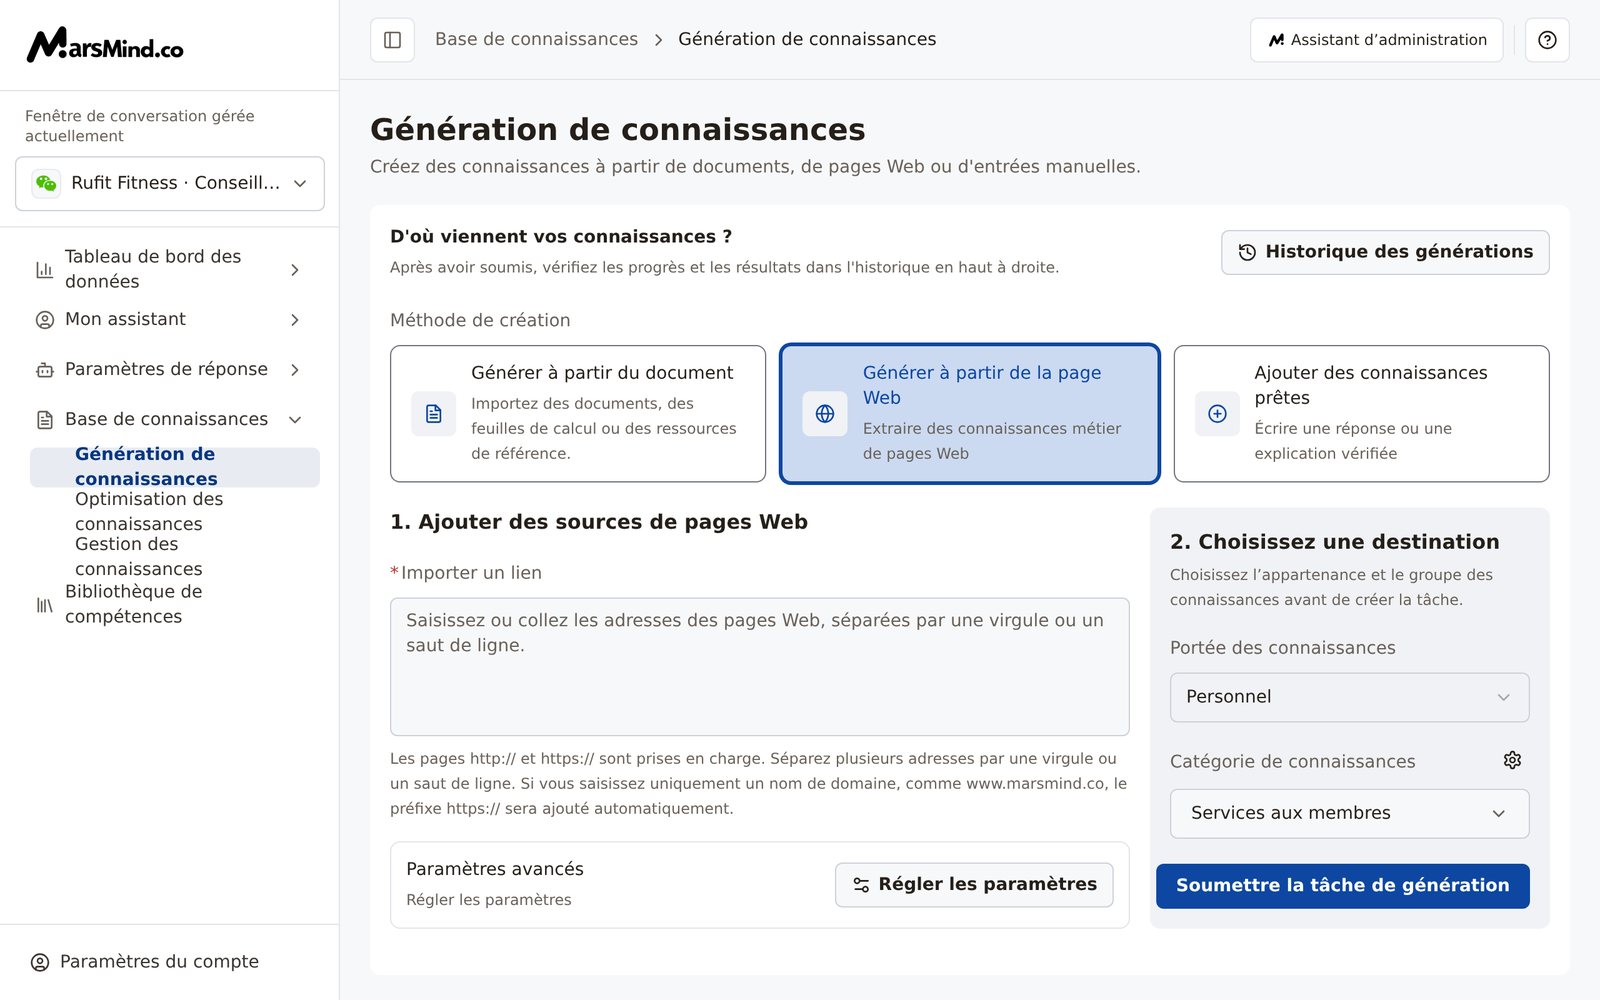Image resolution: width=1600 pixels, height=1000 pixels.
Task: Open the Portée des connaissances Personnel dropdown
Action: pyautogui.click(x=1349, y=697)
